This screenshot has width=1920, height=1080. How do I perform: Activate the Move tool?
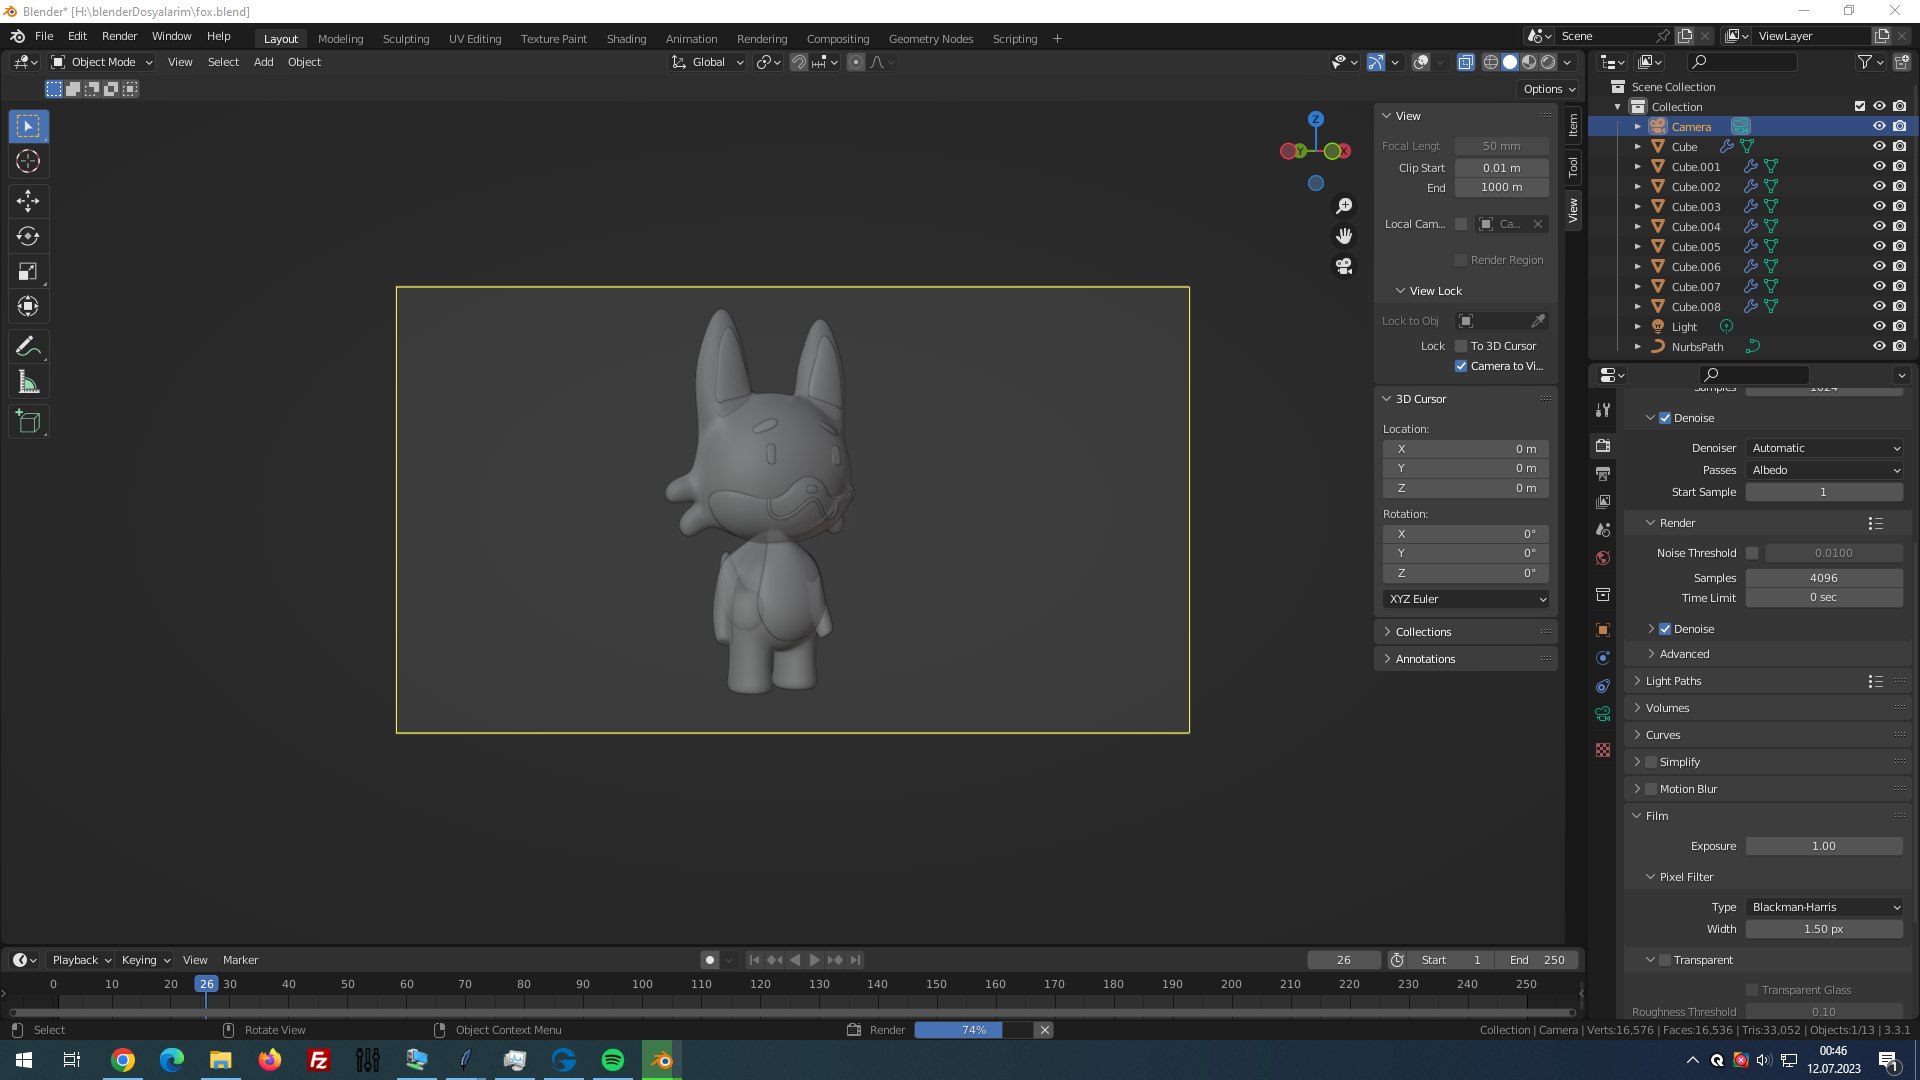pos(28,201)
